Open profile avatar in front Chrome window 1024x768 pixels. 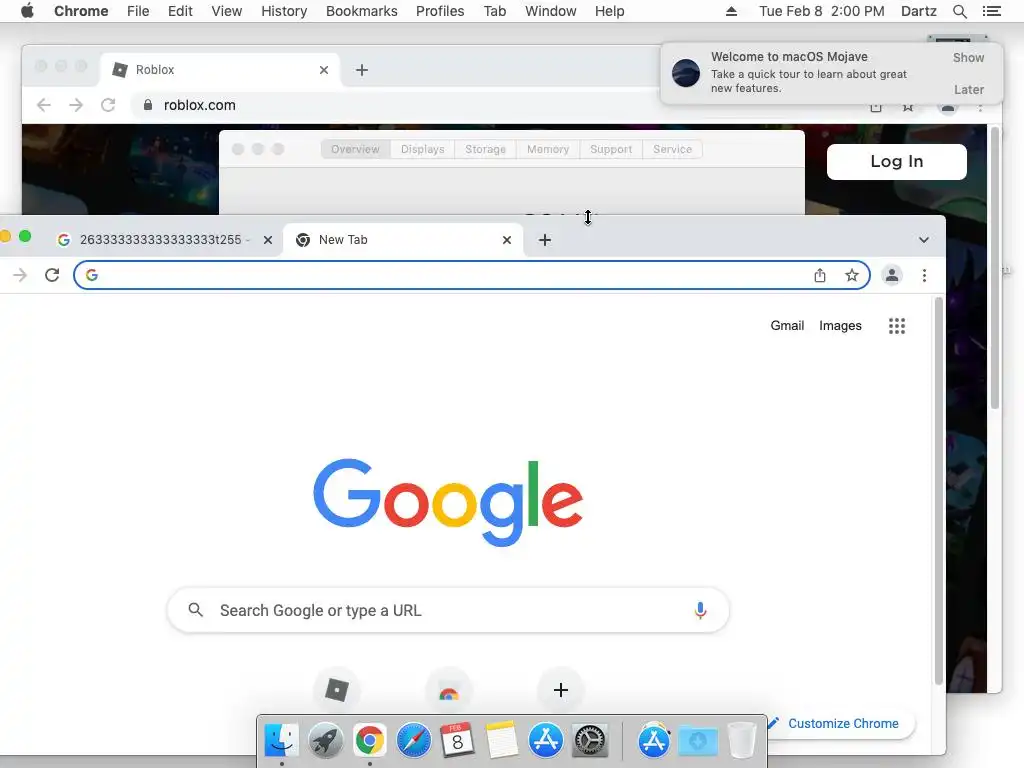[891, 276]
